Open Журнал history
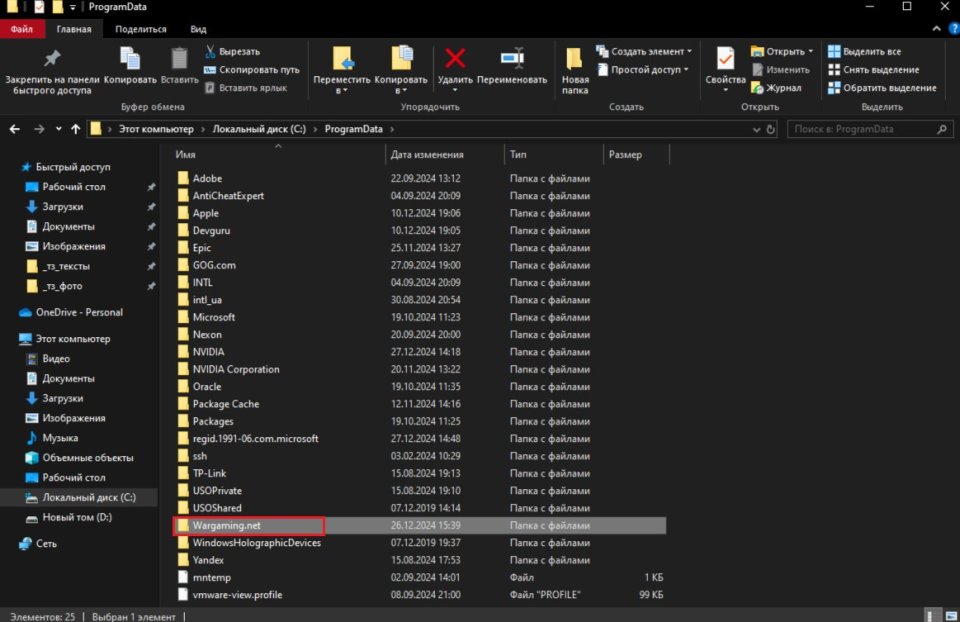This screenshot has height=622, width=960. click(x=776, y=88)
